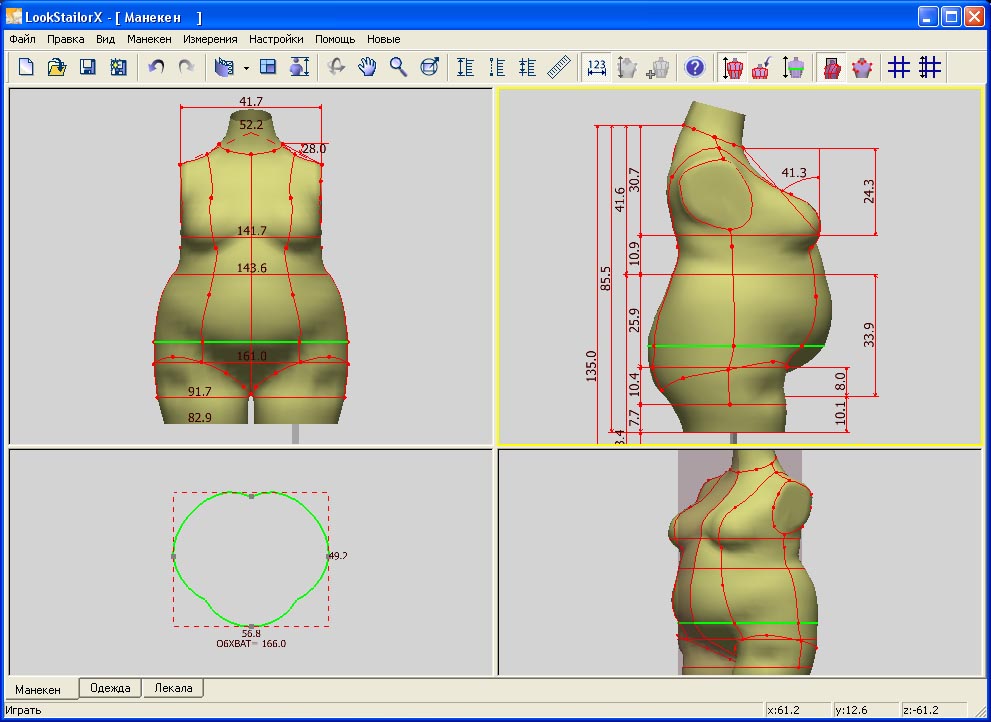Select the ruler measuring tool
The image size is (991, 722).
(x=559, y=66)
